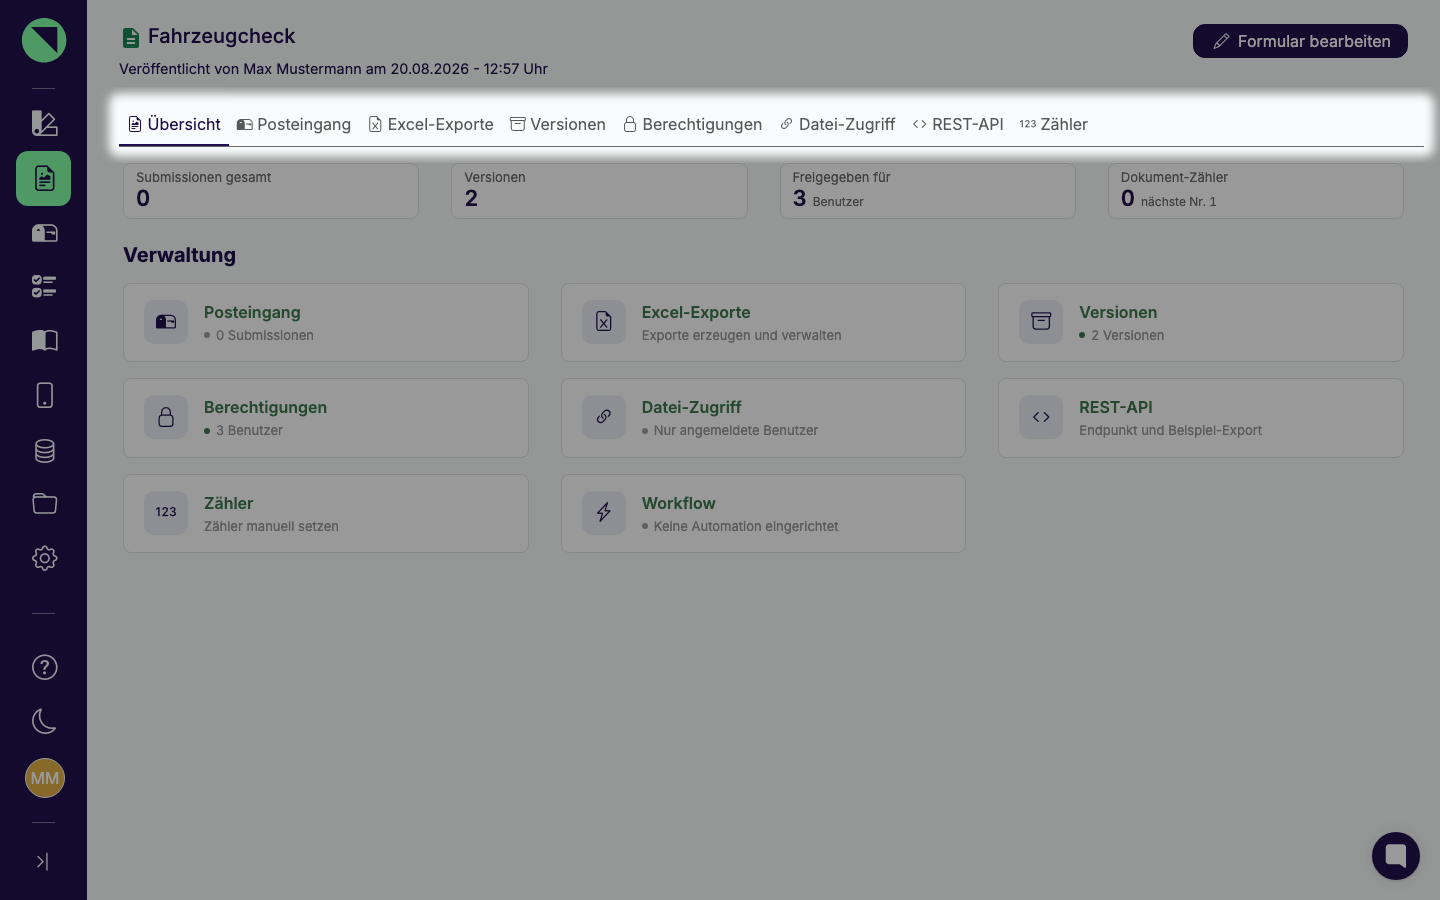
Task: Open the Excel-Exporte card link
Action: pos(763,323)
